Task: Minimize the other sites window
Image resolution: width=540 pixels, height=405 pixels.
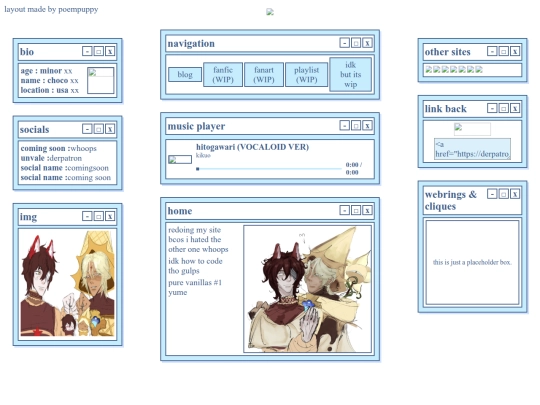Action: [x=492, y=51]
